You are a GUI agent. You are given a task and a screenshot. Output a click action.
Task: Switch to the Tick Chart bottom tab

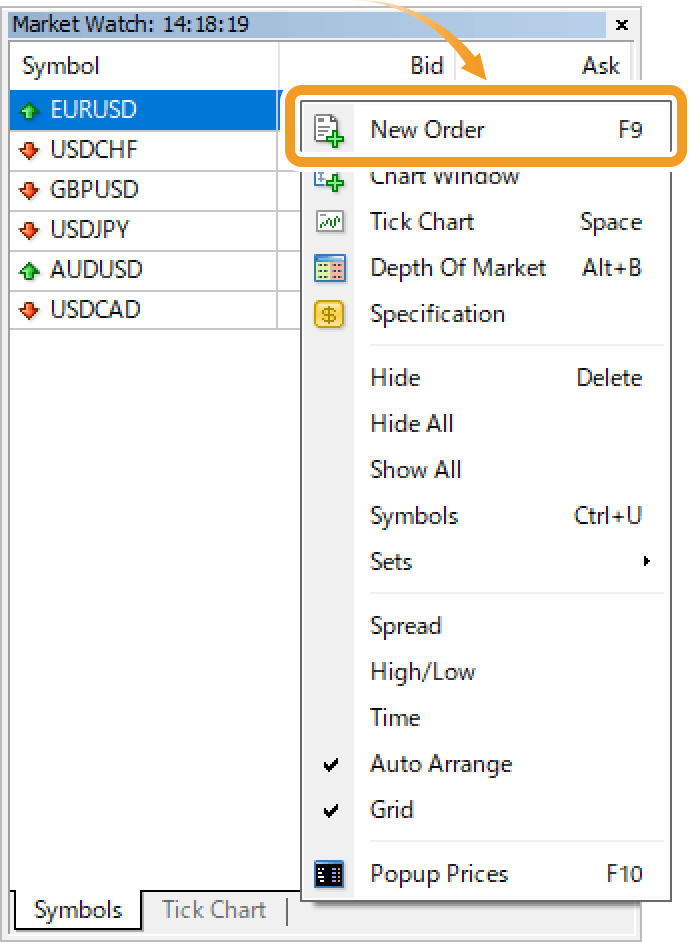[x=214, y=910]
